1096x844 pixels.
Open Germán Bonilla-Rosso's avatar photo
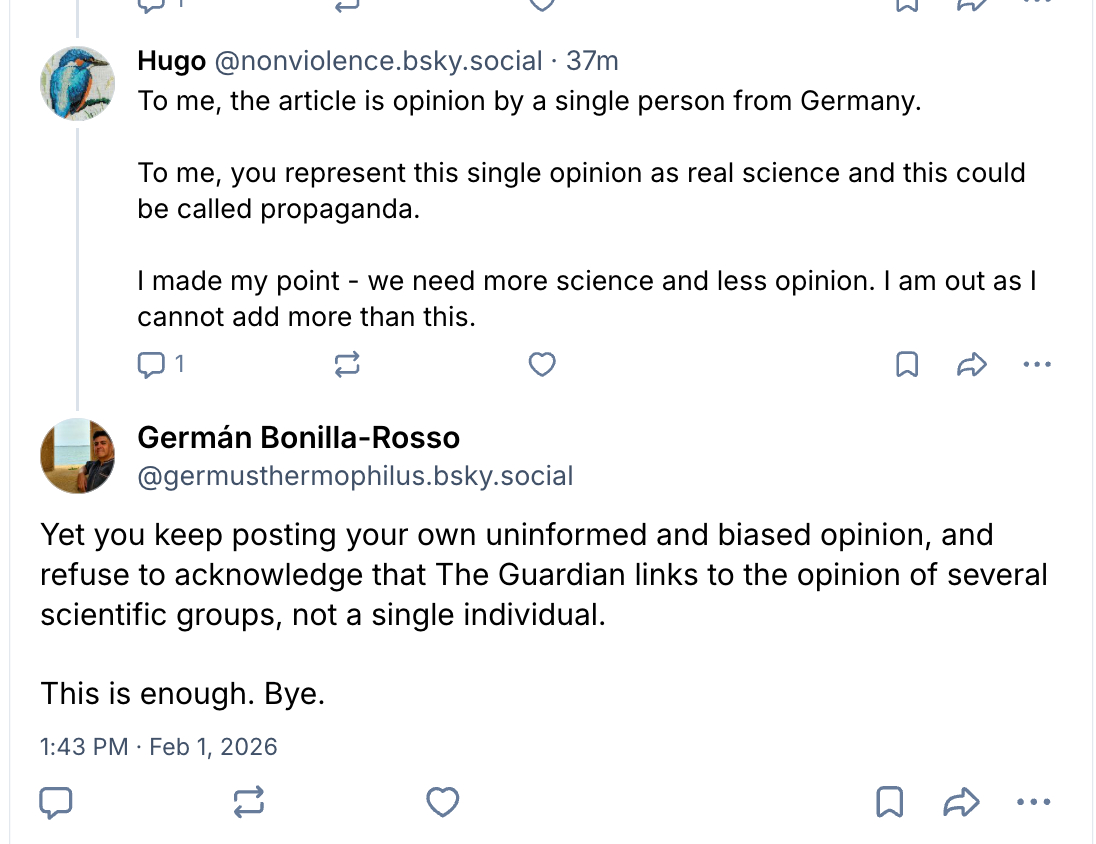pyautogui.click(x=77, y=456)
